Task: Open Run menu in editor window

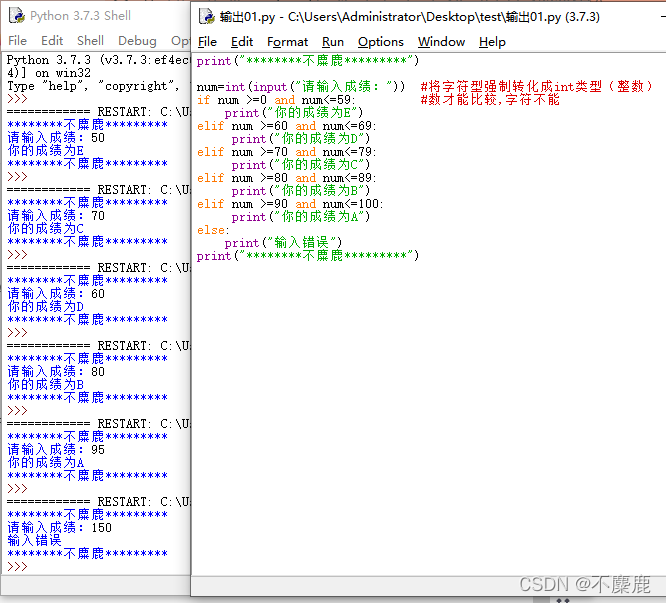Action: click(x=333, y=42)
